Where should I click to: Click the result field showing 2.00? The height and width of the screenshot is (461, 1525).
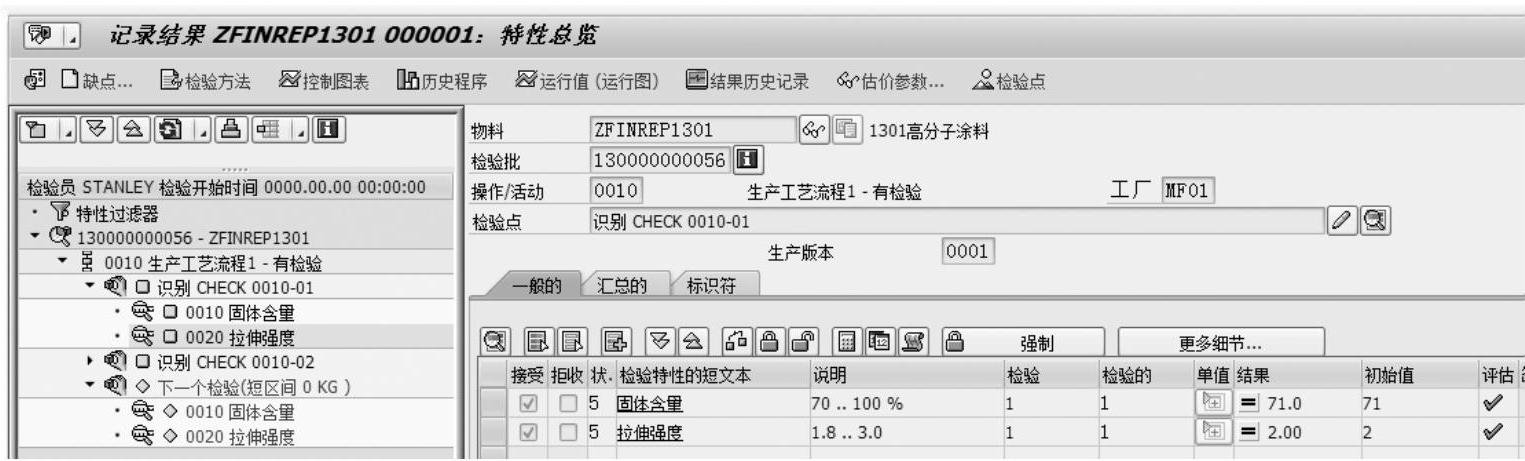(x=1296, y=433)
